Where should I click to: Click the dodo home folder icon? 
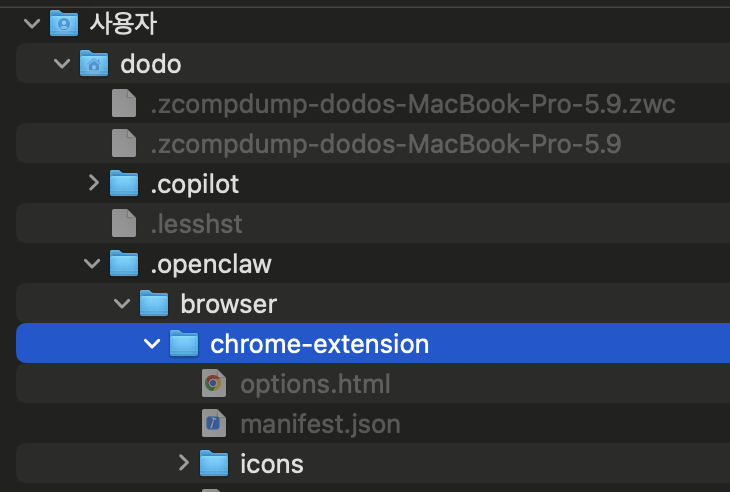[94, 63]
